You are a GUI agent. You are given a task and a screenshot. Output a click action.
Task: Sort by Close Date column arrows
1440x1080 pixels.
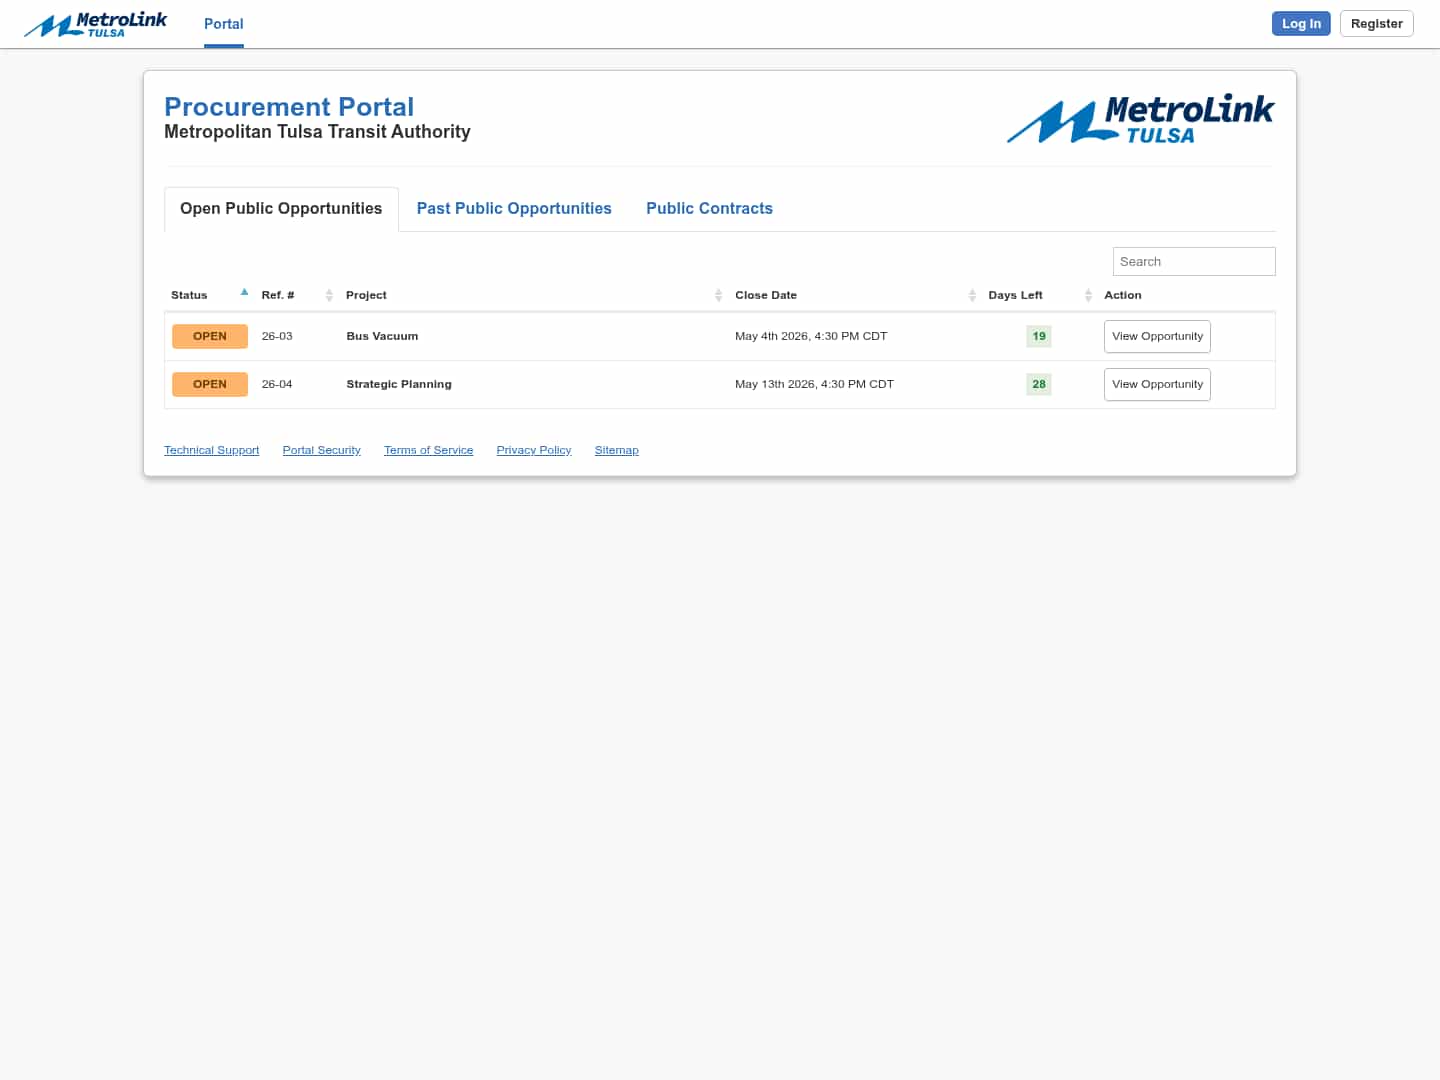tap(972, 295)
